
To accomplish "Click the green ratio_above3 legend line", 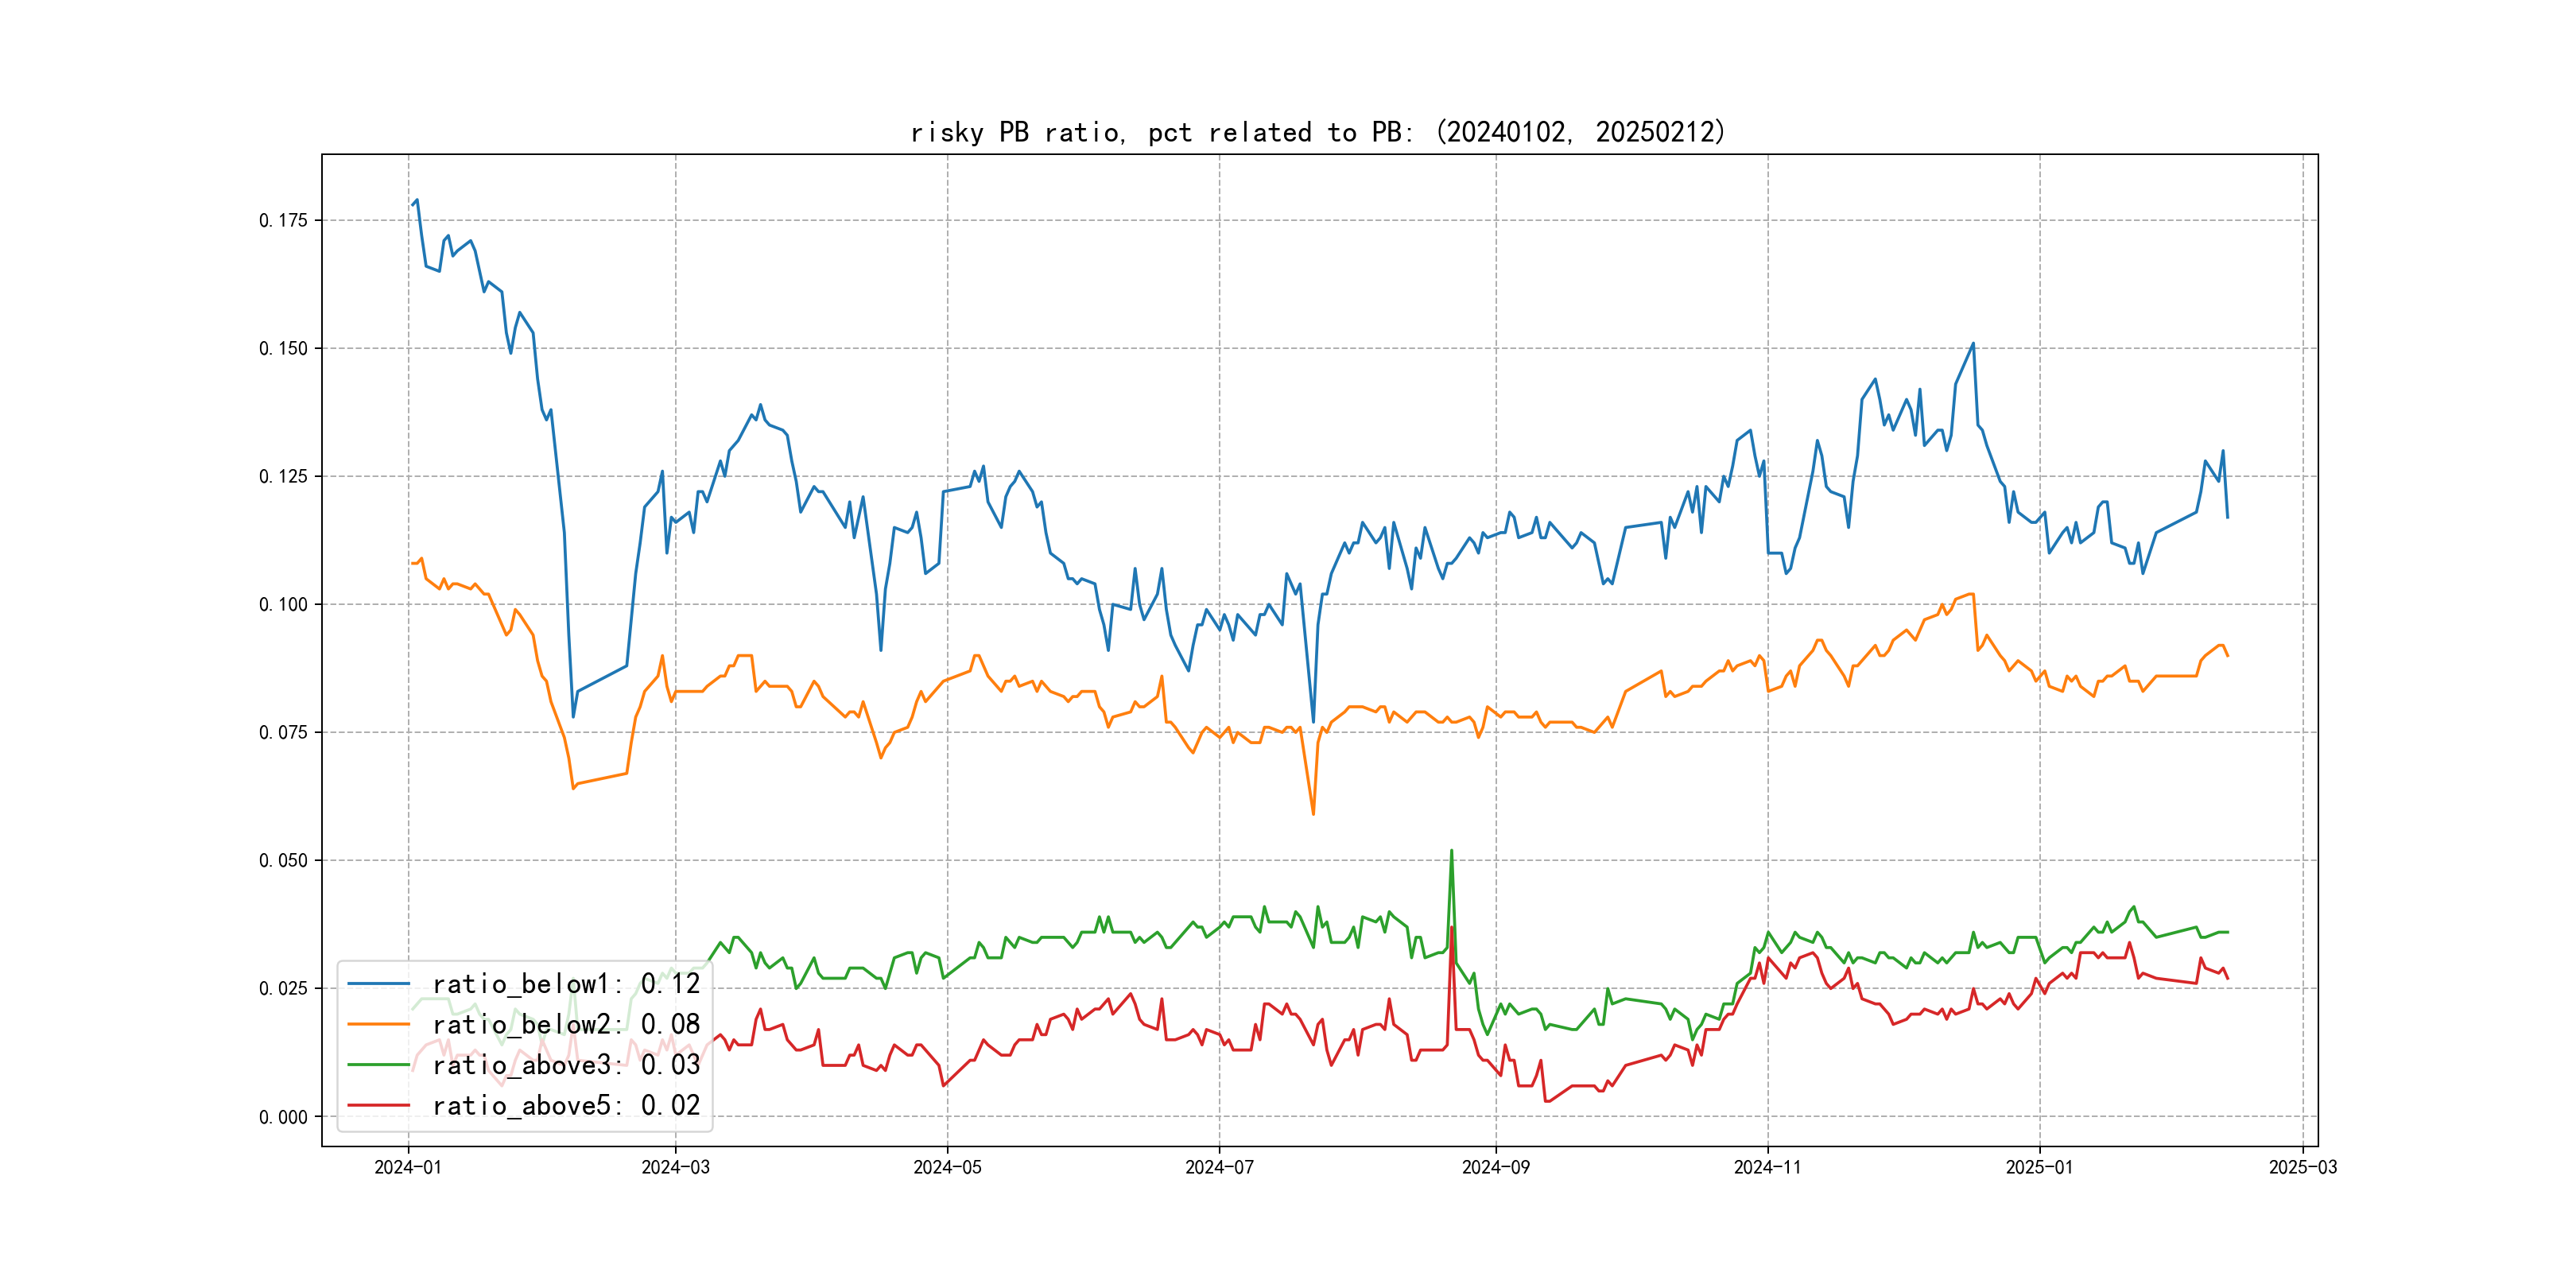I will (378, 1065).
